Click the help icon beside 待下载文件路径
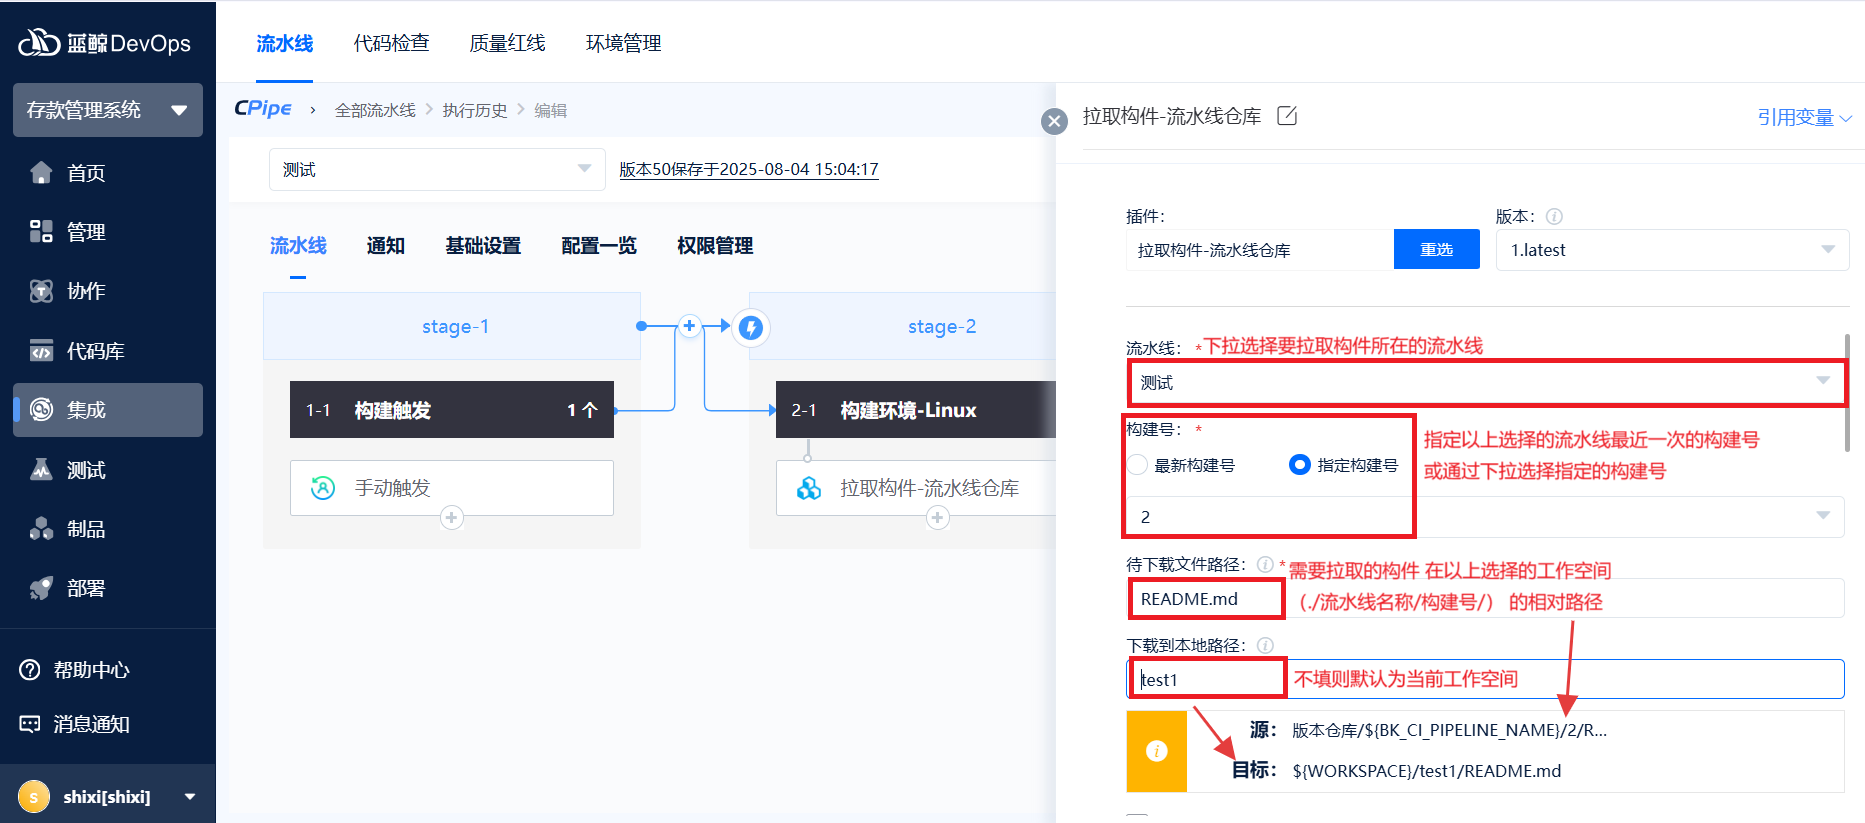The image size is (1865, 823). 1265,564
